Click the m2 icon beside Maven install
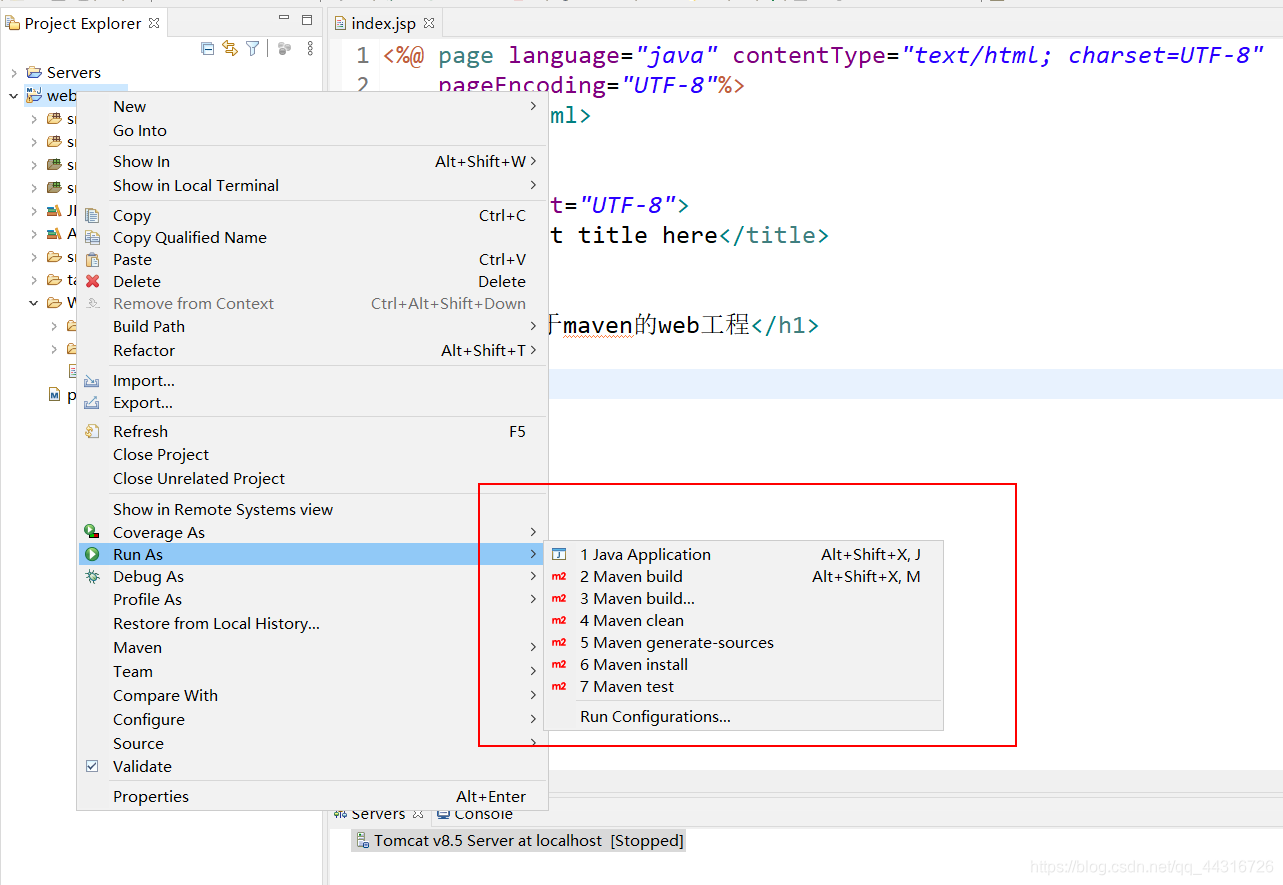This screenshot has height=885, width=1283. pos(559,665)
